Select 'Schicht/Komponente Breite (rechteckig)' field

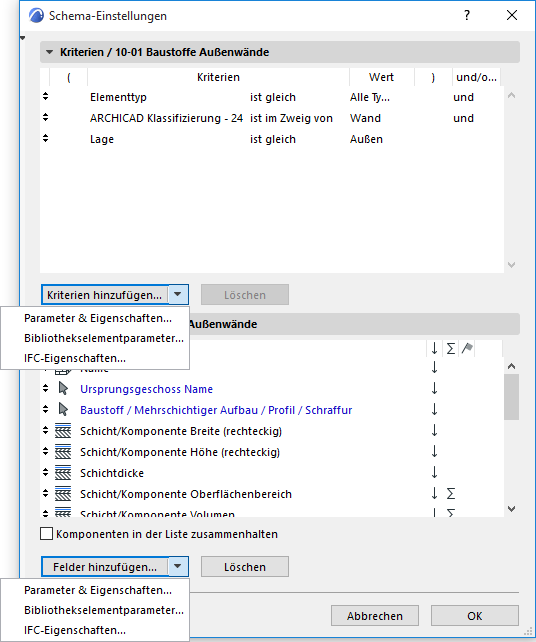point(181,431)
